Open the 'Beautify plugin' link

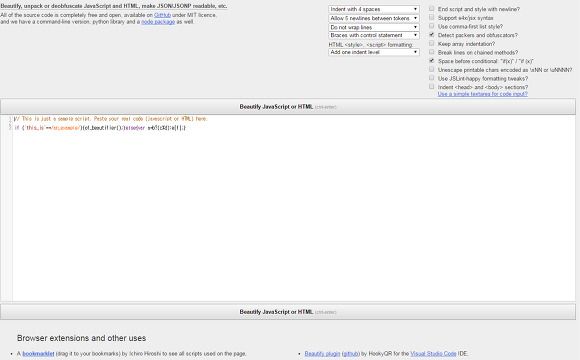[x=322, y=354]
